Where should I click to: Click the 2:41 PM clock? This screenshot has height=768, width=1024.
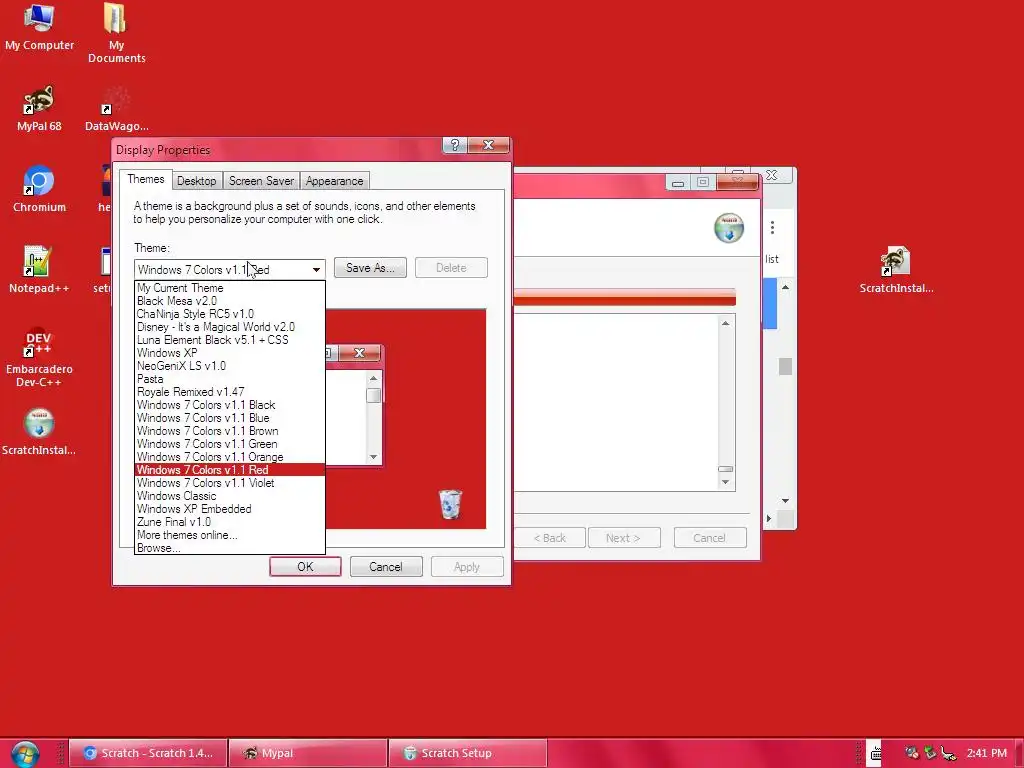(x=987, y=753)
